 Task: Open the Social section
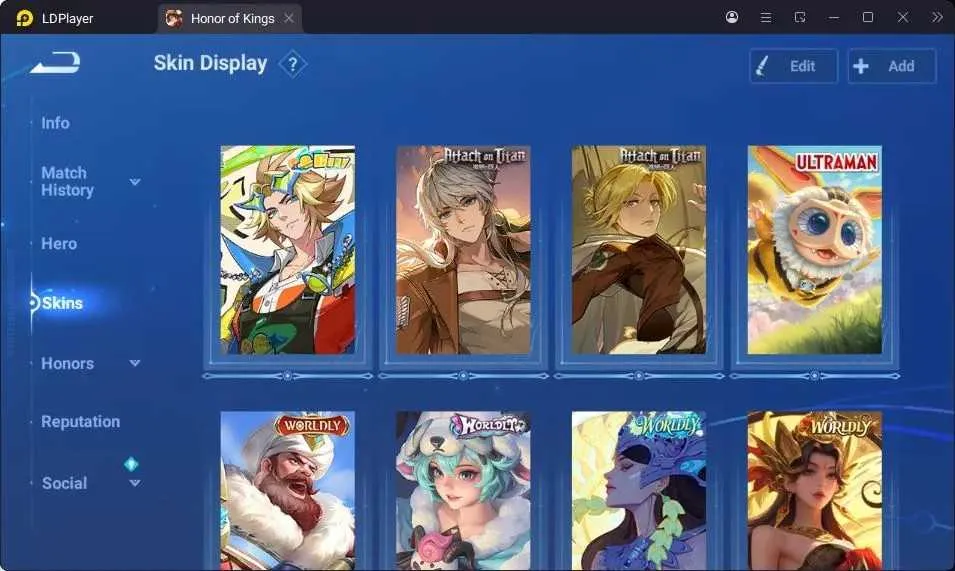[x=64, y=483]
